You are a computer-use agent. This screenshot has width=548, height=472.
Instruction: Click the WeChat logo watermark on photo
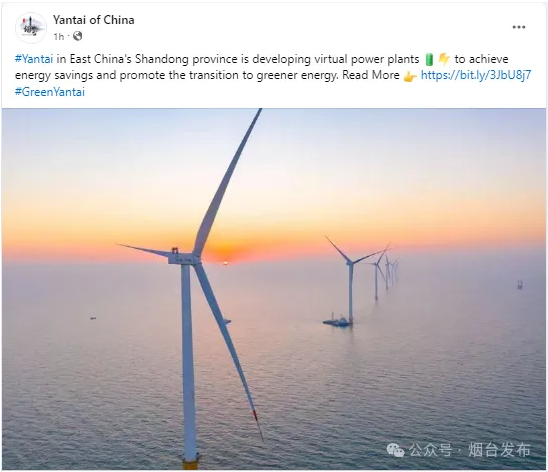(x=395, y=450)
